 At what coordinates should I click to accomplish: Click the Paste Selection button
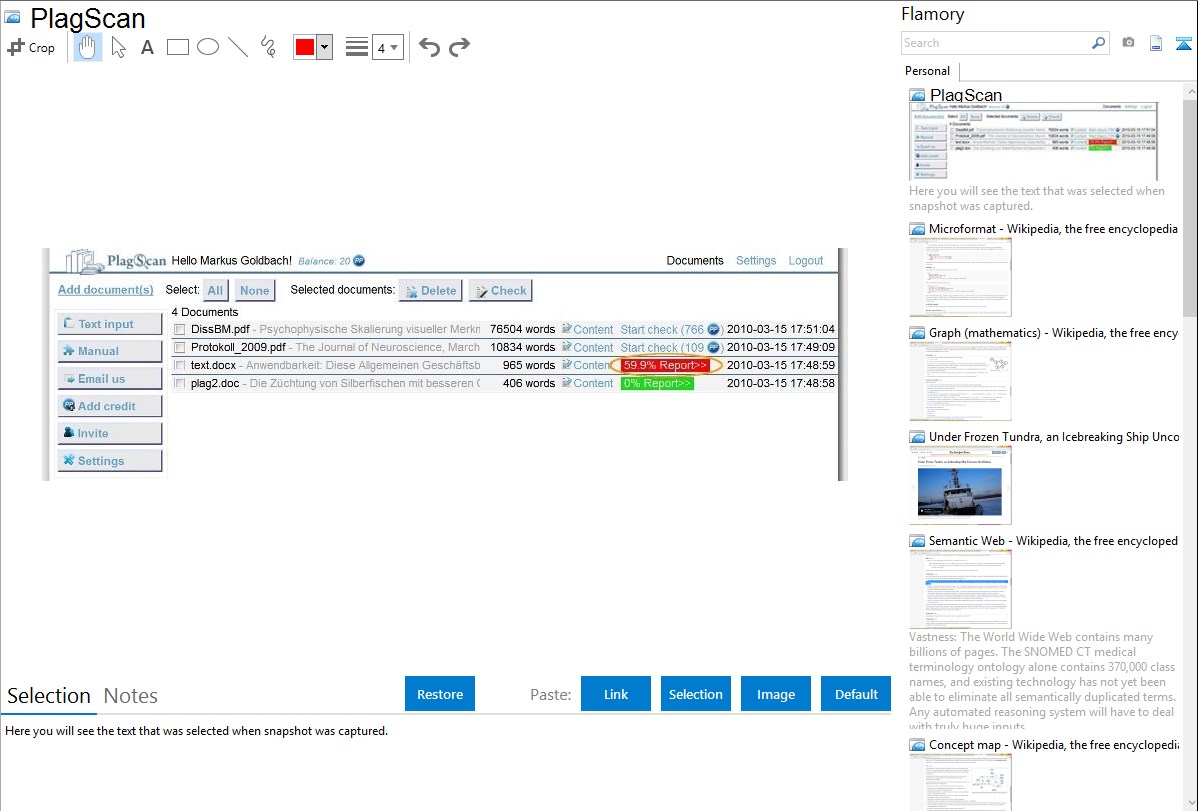(x=696, y=694)
